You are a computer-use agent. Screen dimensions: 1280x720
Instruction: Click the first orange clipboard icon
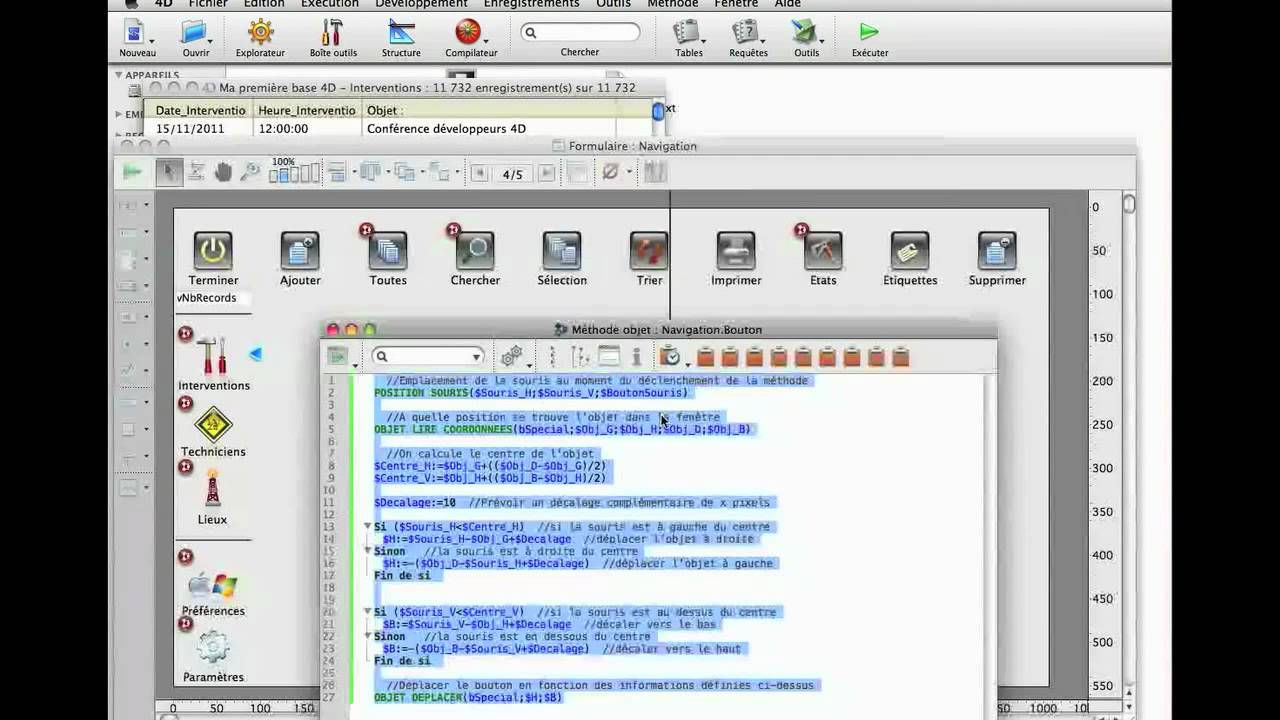point(705,357)
